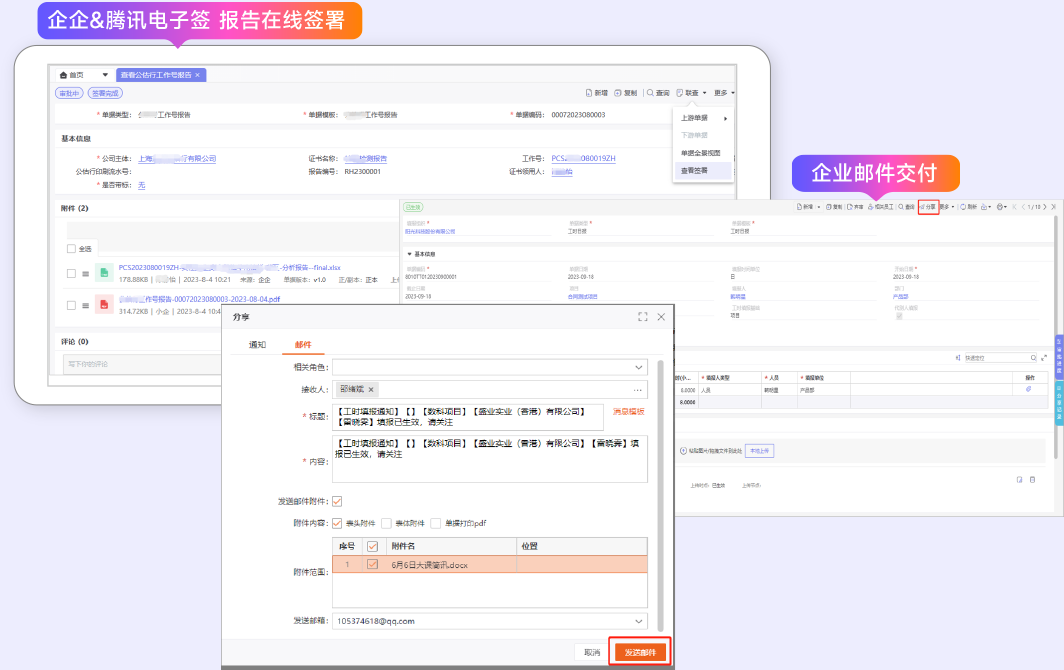This screenshot has width=1064, height=670.
Task: Maximize the 分享 dialog via fullscreen icon
Action: (x=643, y=316)
